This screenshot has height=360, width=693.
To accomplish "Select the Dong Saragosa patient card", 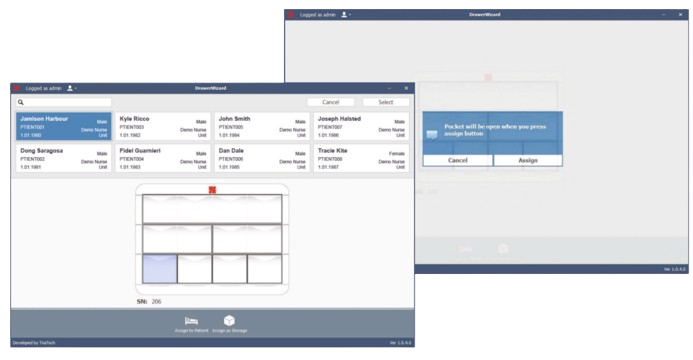I will pyautogui.click(x=64, y=158).
